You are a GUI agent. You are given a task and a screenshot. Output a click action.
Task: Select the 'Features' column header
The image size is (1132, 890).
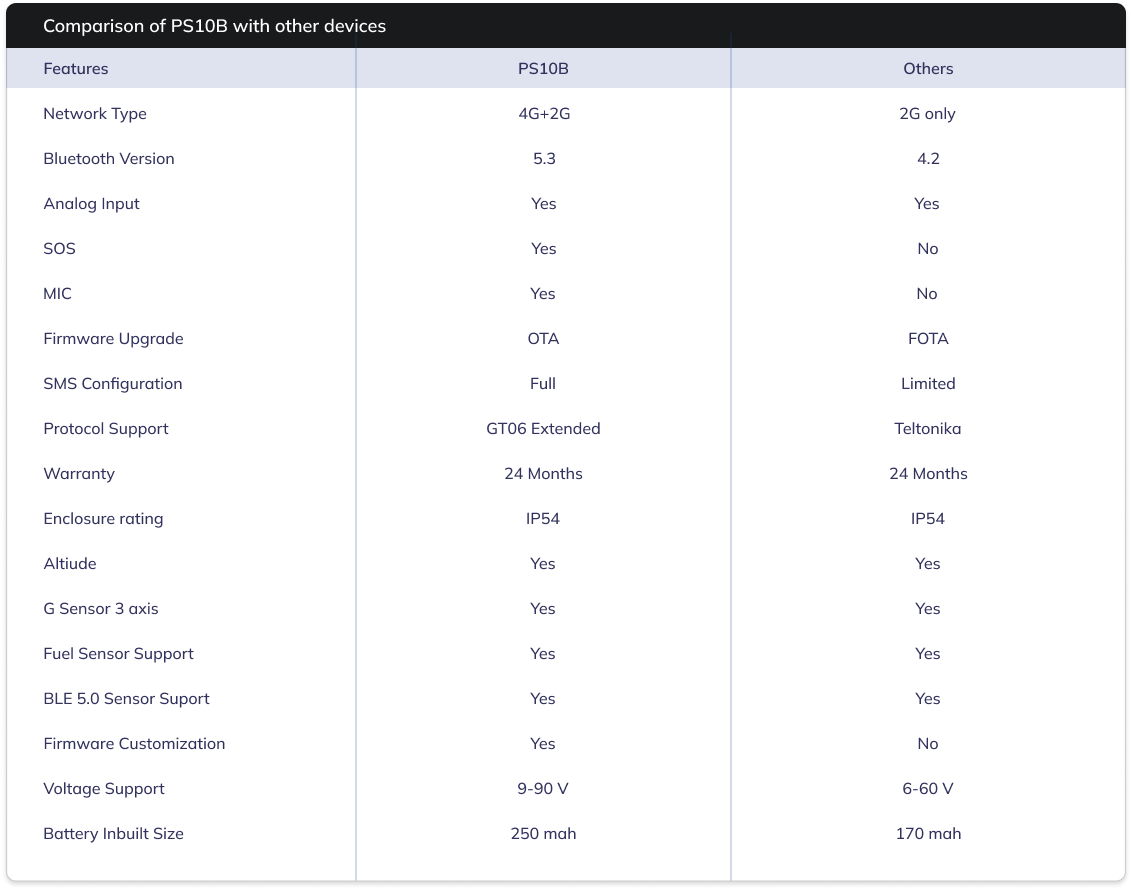coord(76,69)
